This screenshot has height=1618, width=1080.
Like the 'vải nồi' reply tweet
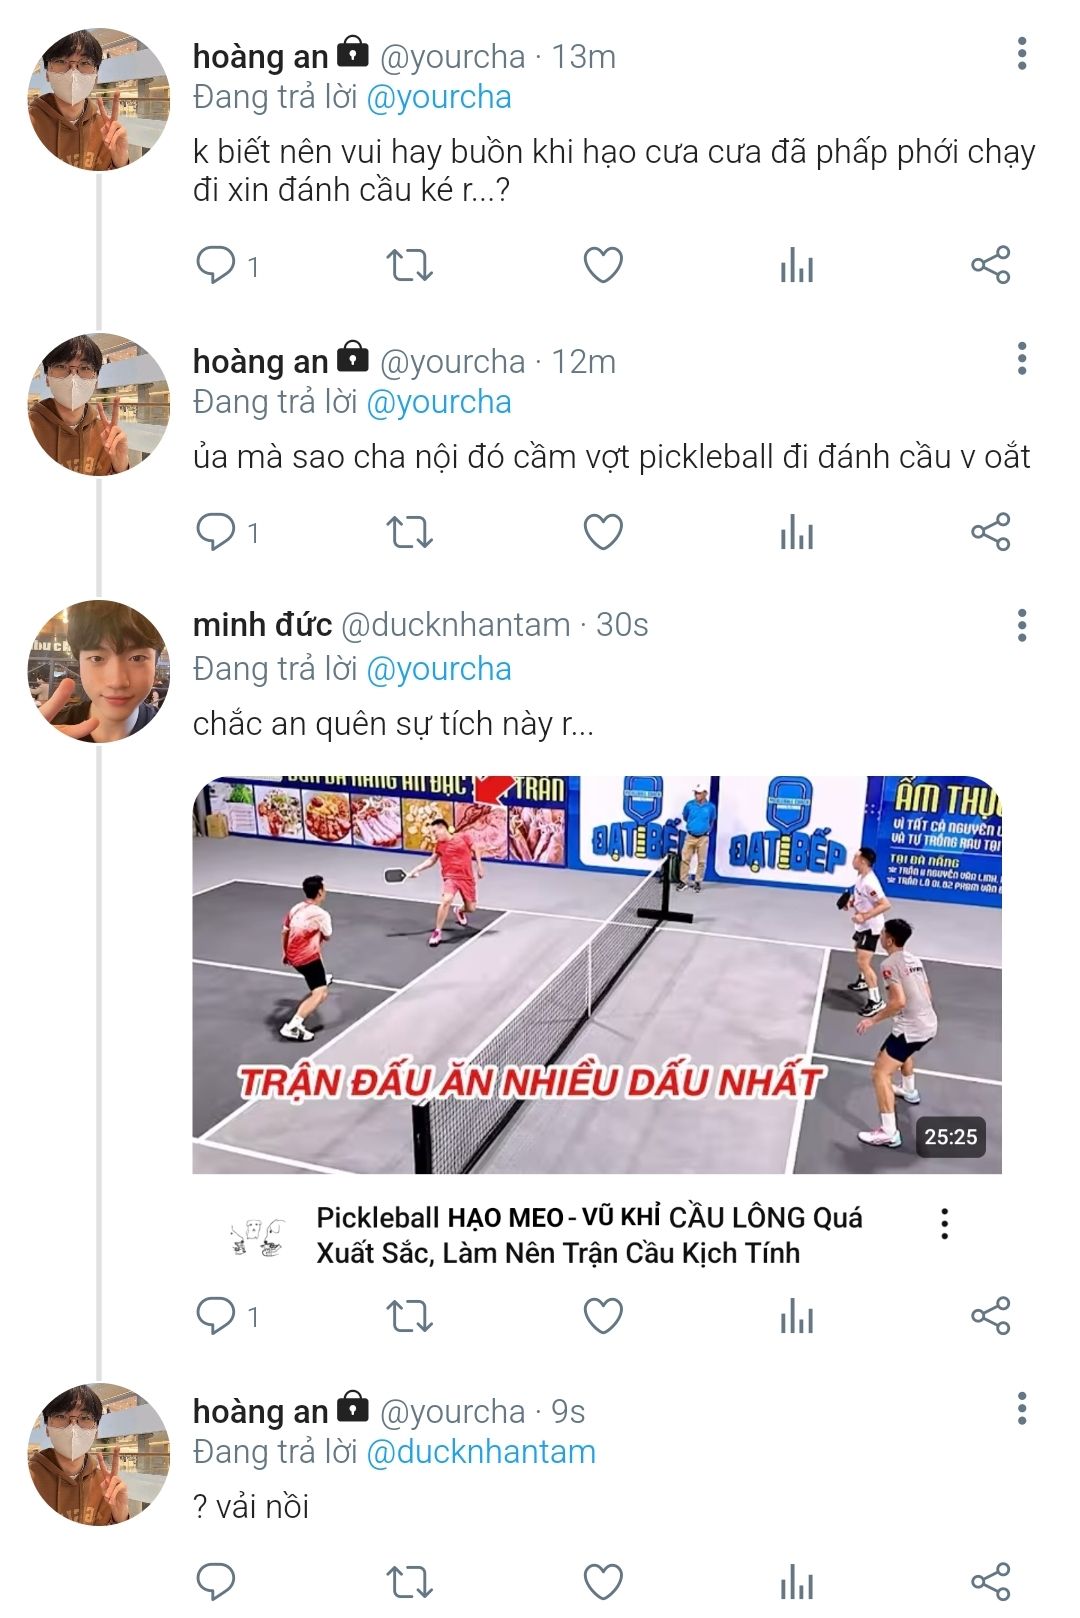[603, 1582]
